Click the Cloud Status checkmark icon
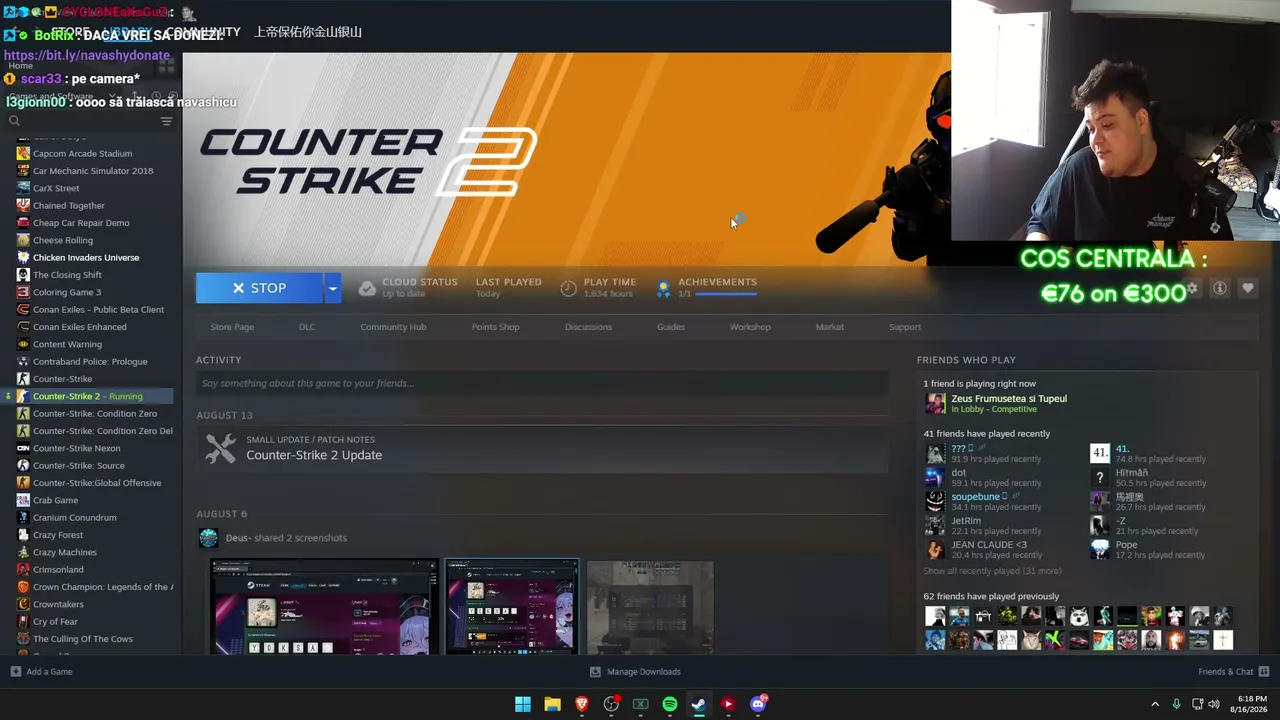 coord(367,288)
